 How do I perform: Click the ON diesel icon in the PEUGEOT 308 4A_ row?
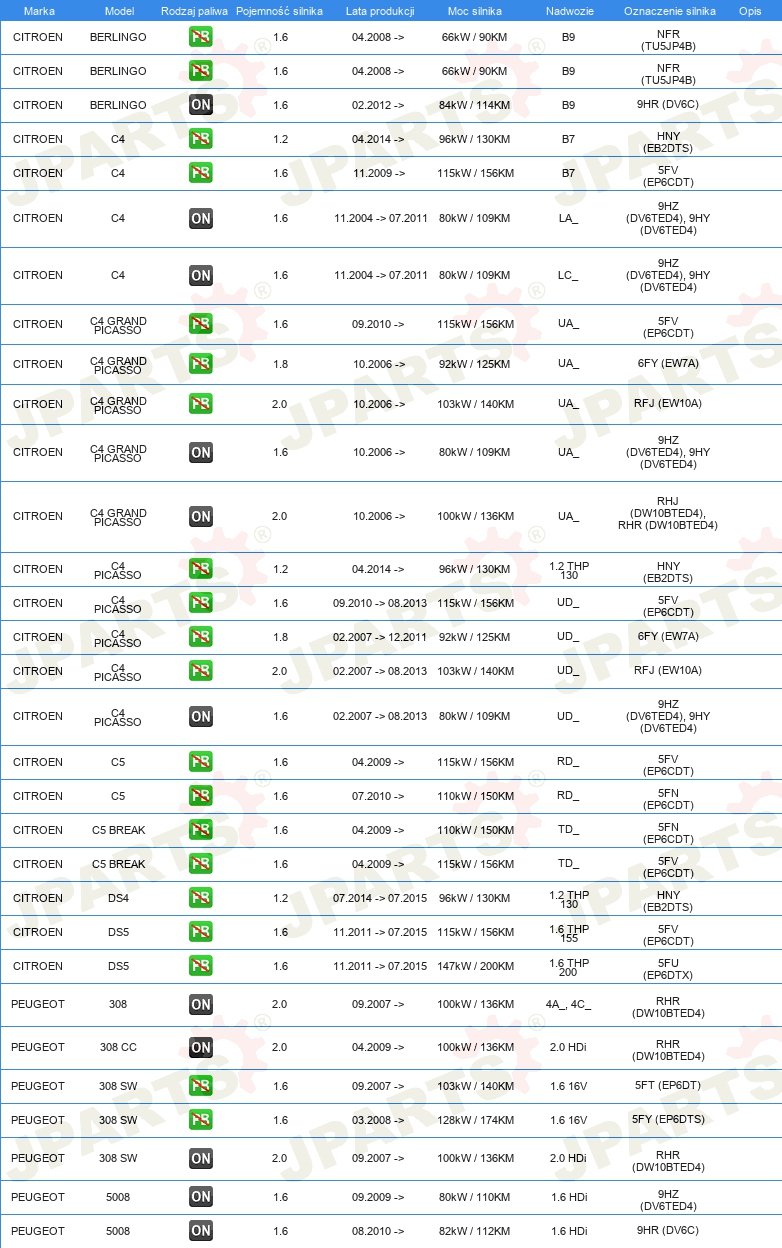(x=200, y=1004)
